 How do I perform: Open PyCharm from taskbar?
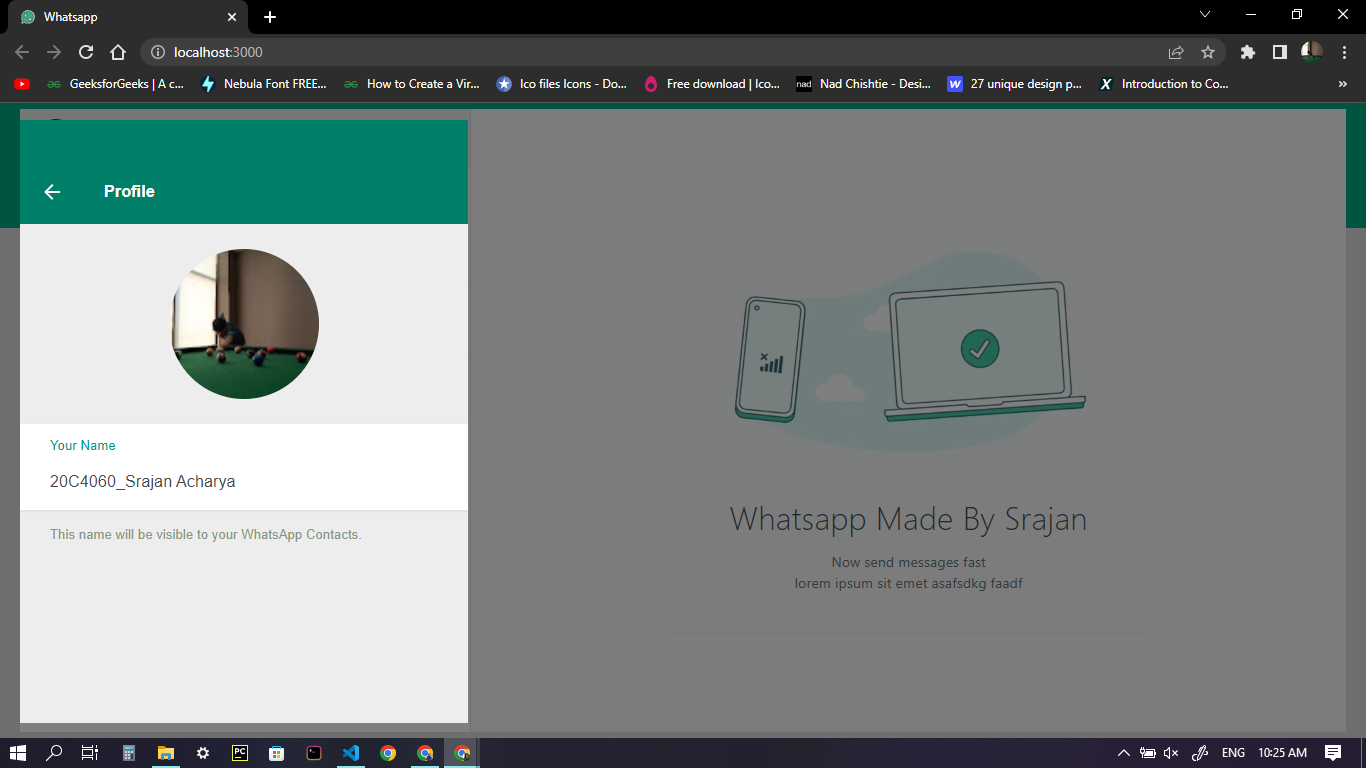[x=240, y=753]
